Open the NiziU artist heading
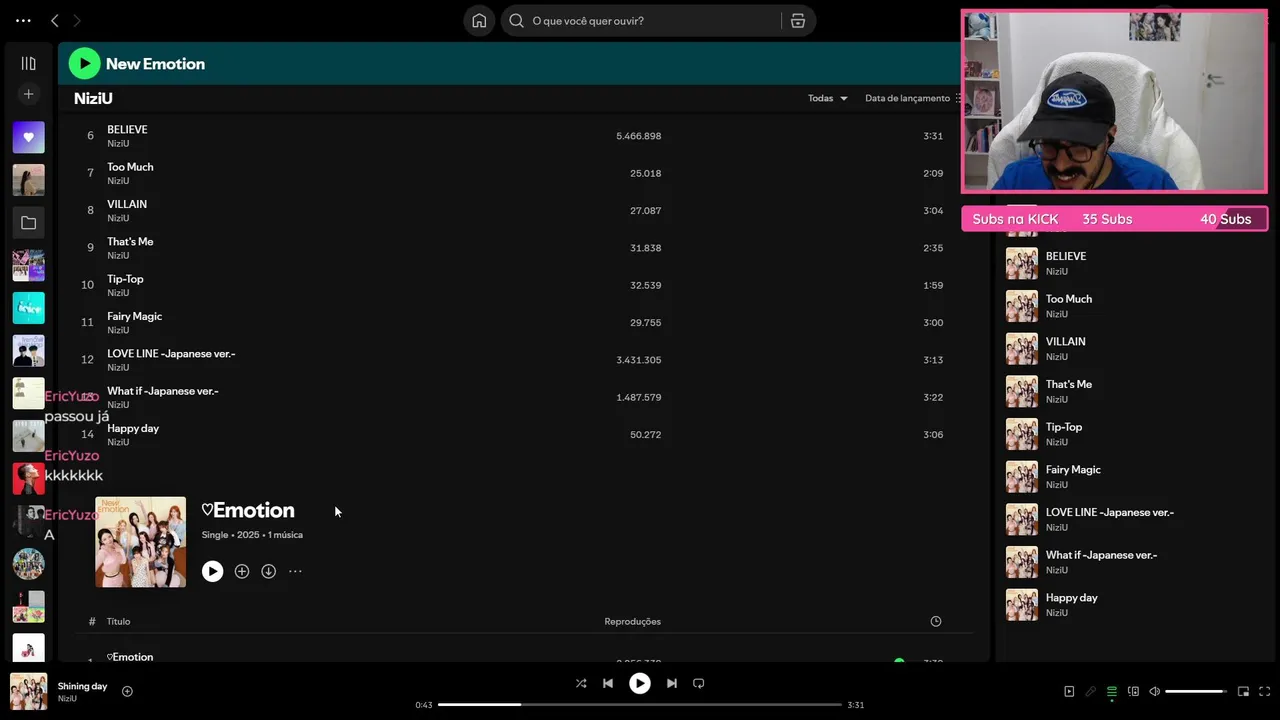1280x720 pixels. [93, 98]
